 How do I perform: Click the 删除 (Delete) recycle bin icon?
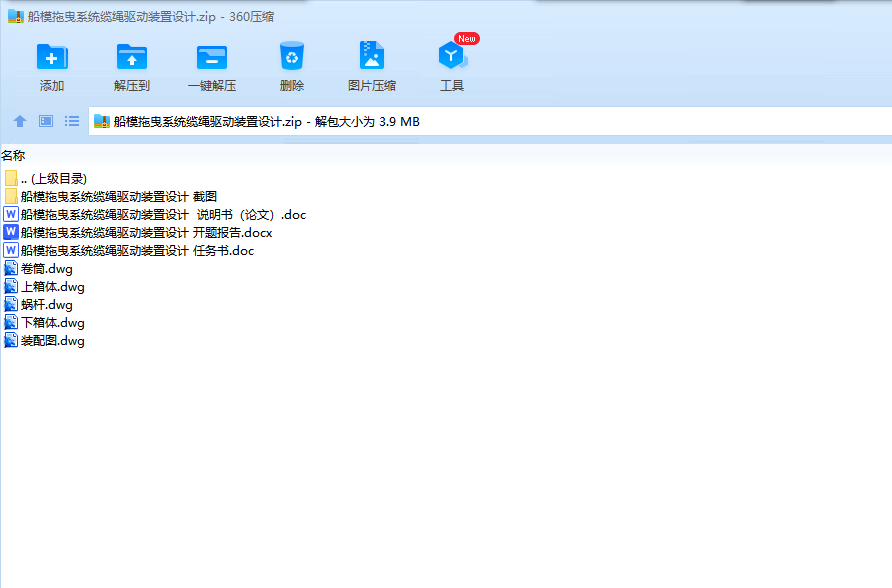[x=292, y=56]
